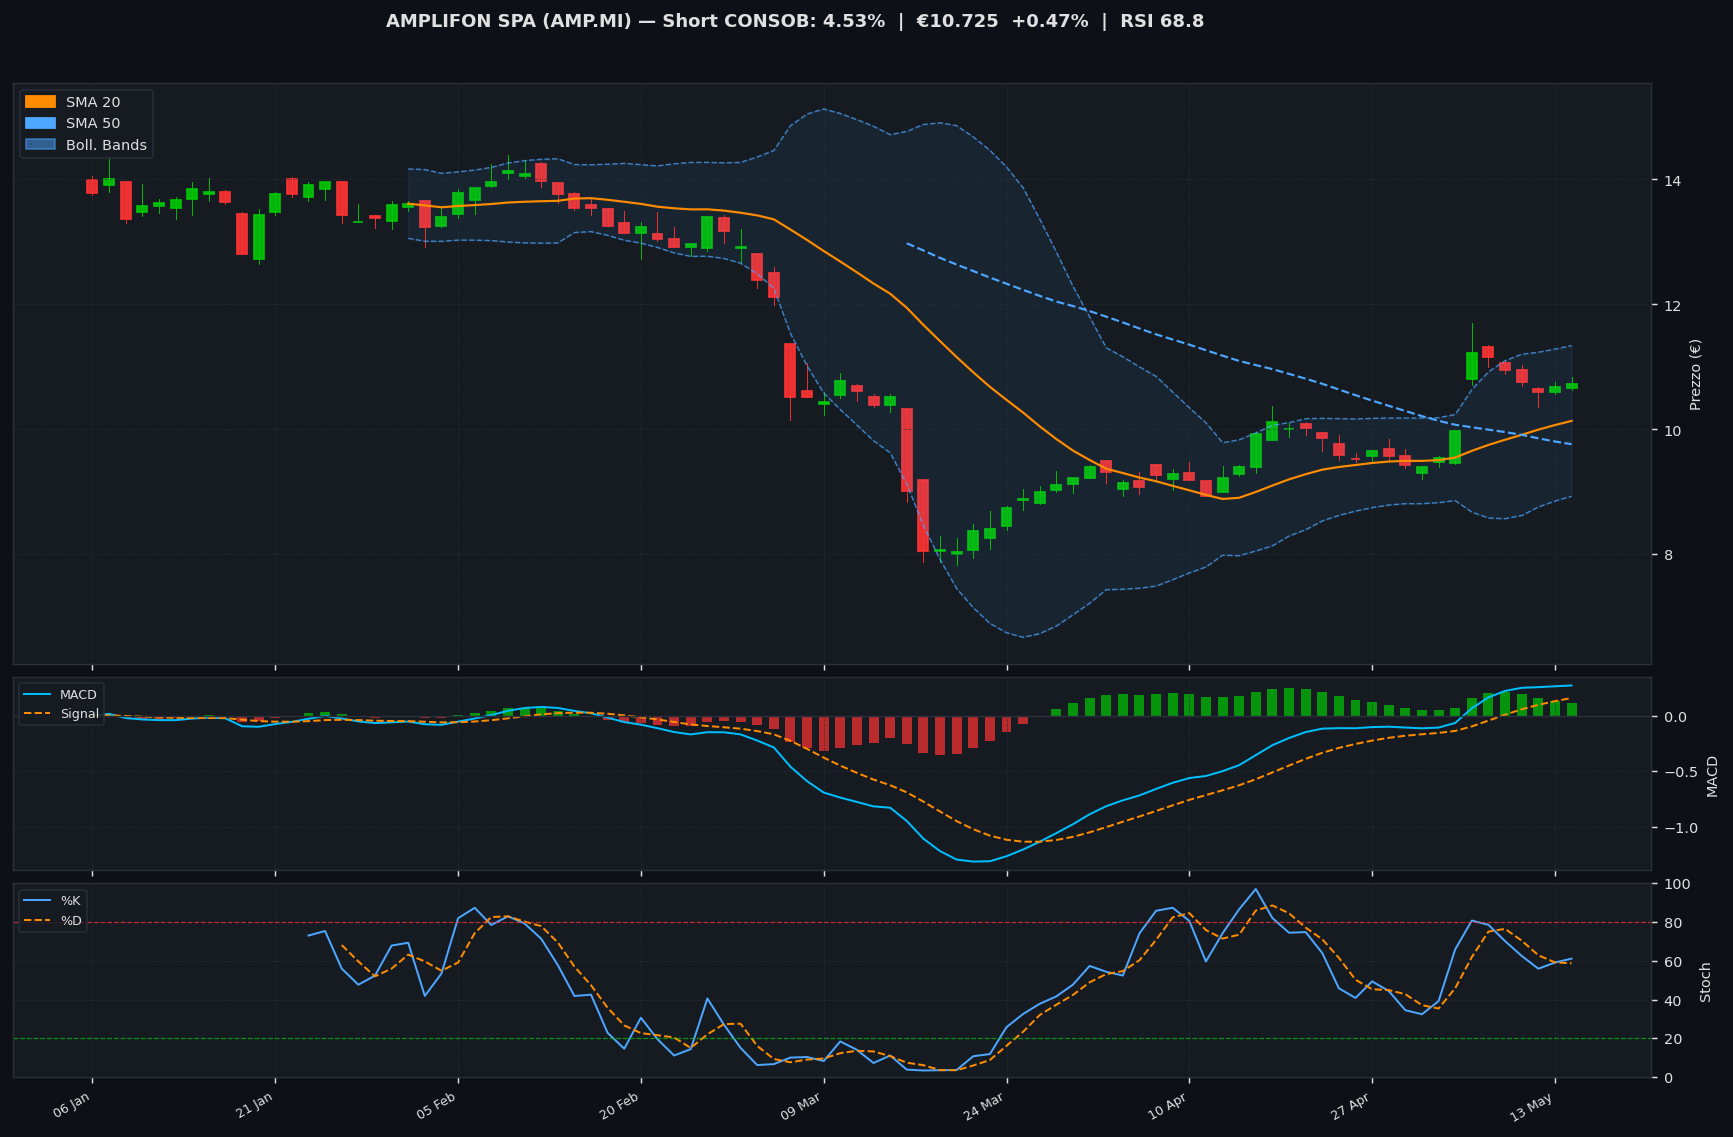Click the "Signal" legend label
The height and width of the screenshot is (1137, 1733).
click(x=79, y=714)
